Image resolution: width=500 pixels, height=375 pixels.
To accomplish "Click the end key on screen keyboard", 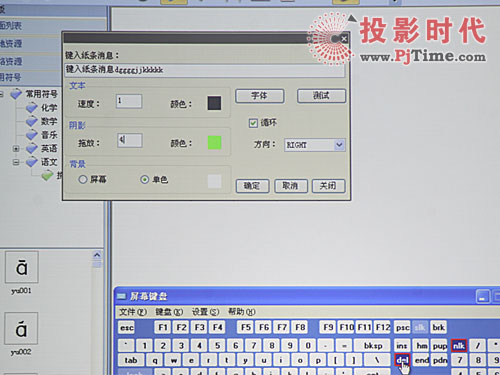I will [x=421, y=360].
